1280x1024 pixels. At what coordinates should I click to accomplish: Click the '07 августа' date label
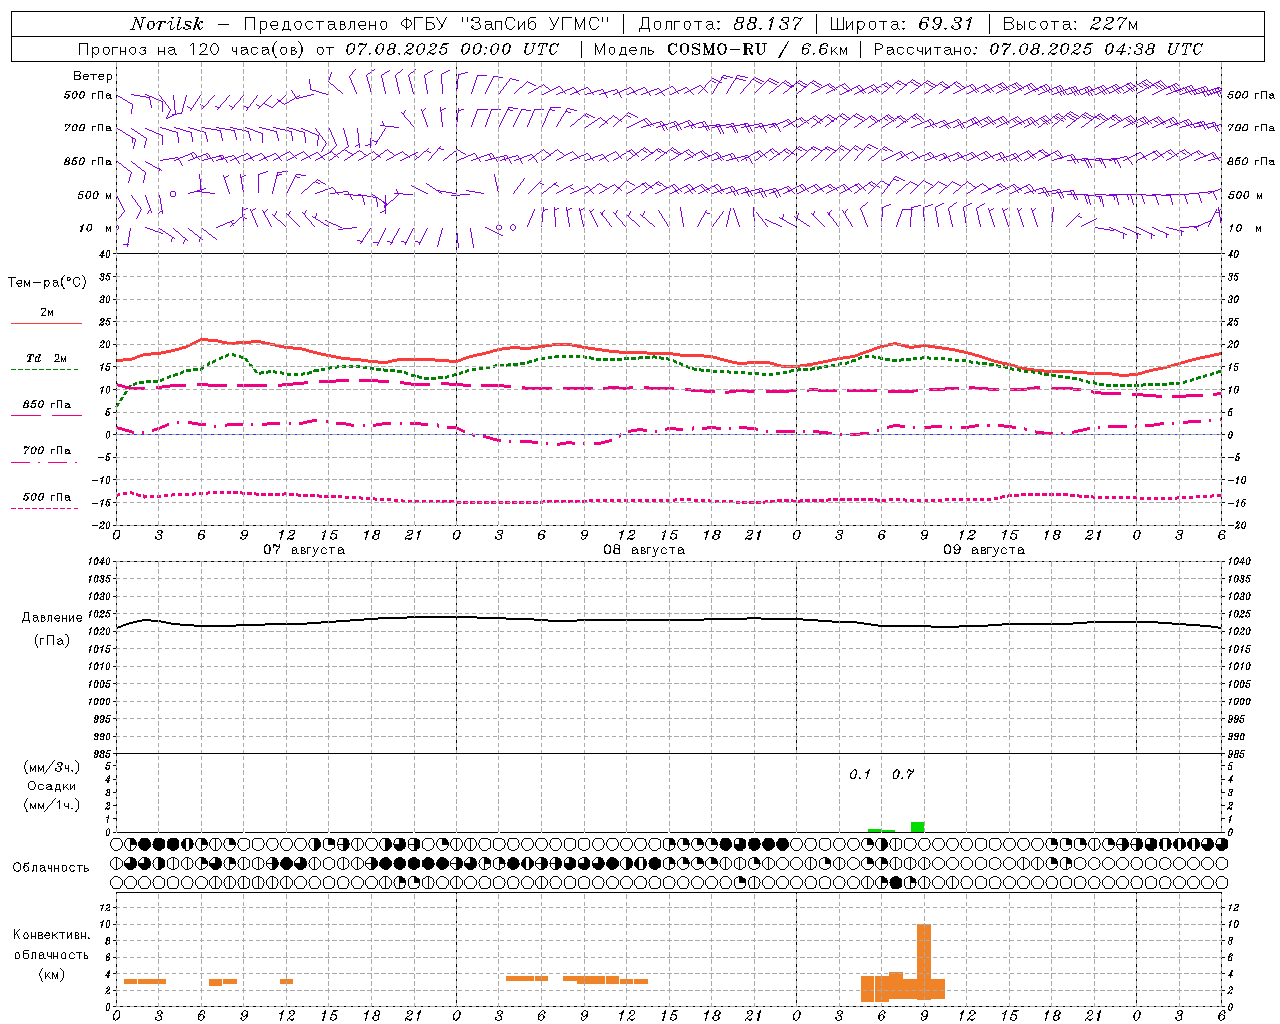click(304, 550)
